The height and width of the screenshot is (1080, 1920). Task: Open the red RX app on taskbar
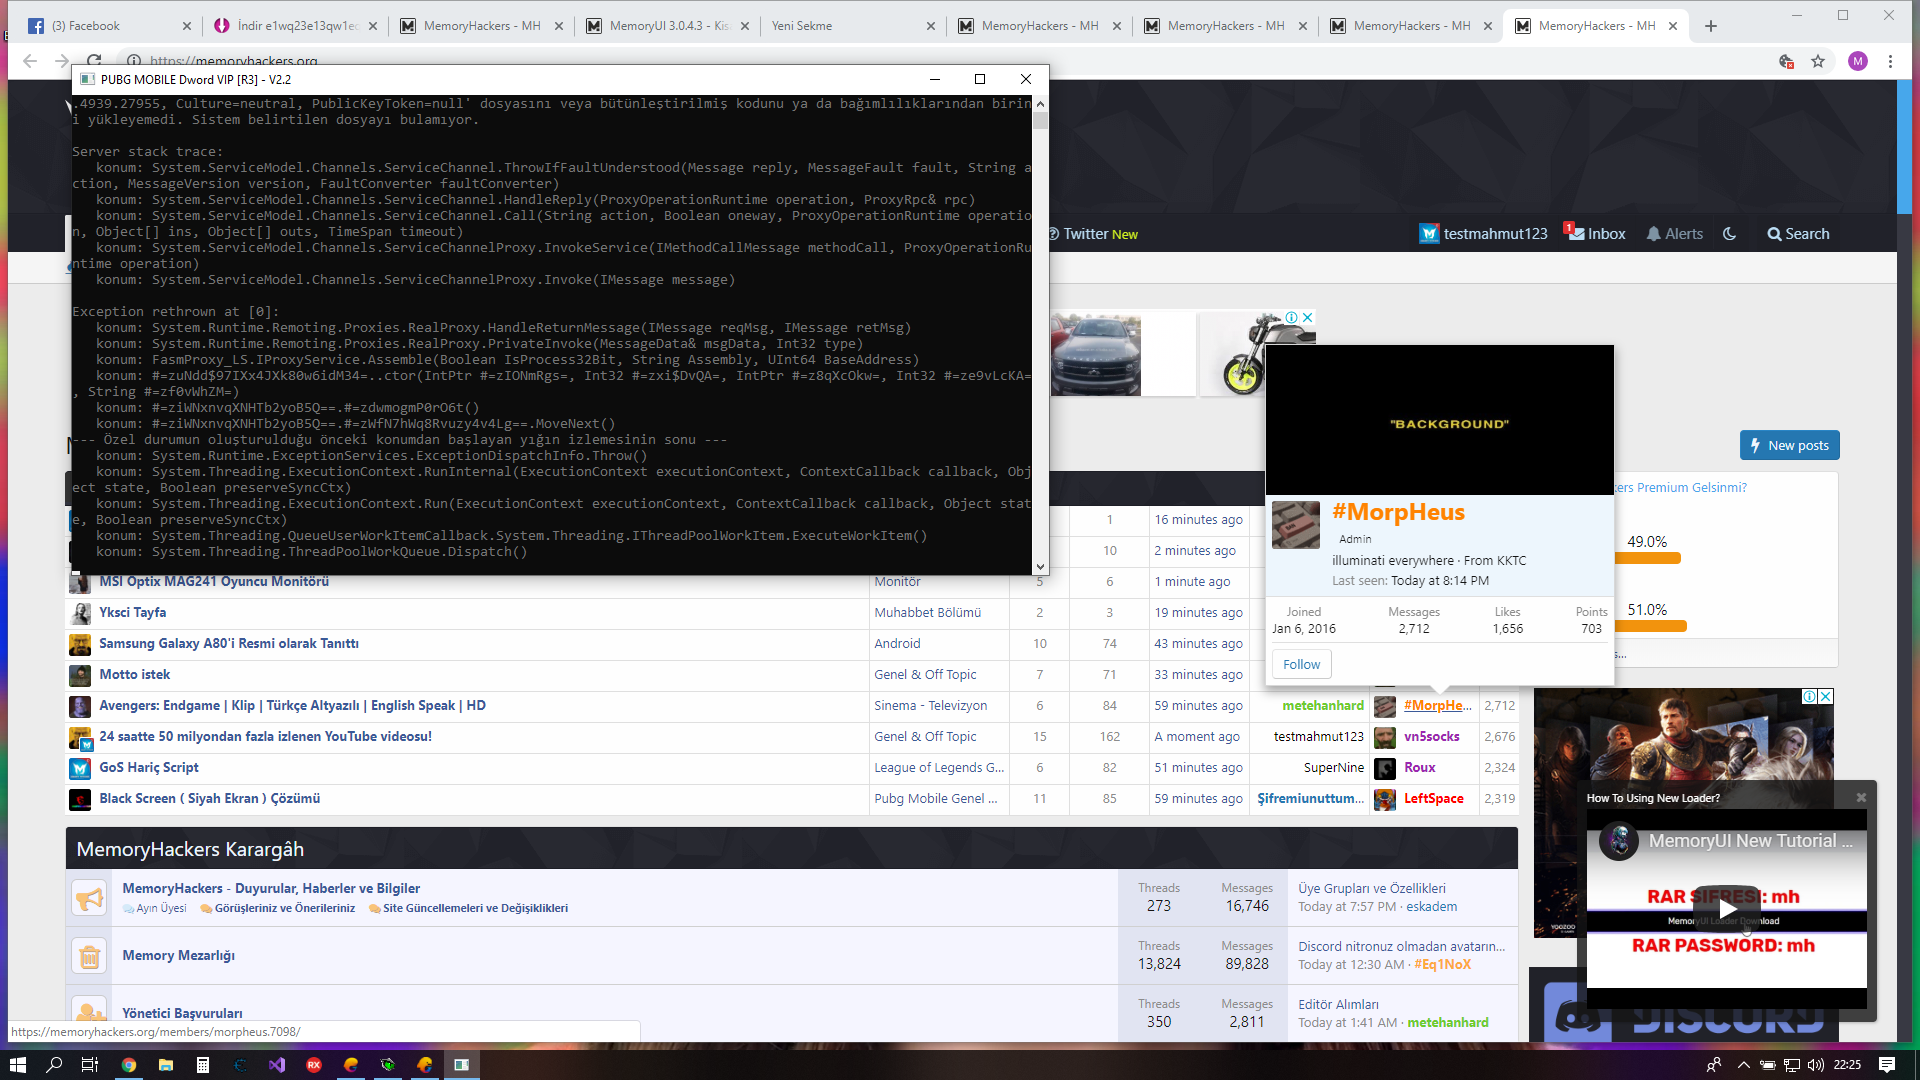point(314,1065)
